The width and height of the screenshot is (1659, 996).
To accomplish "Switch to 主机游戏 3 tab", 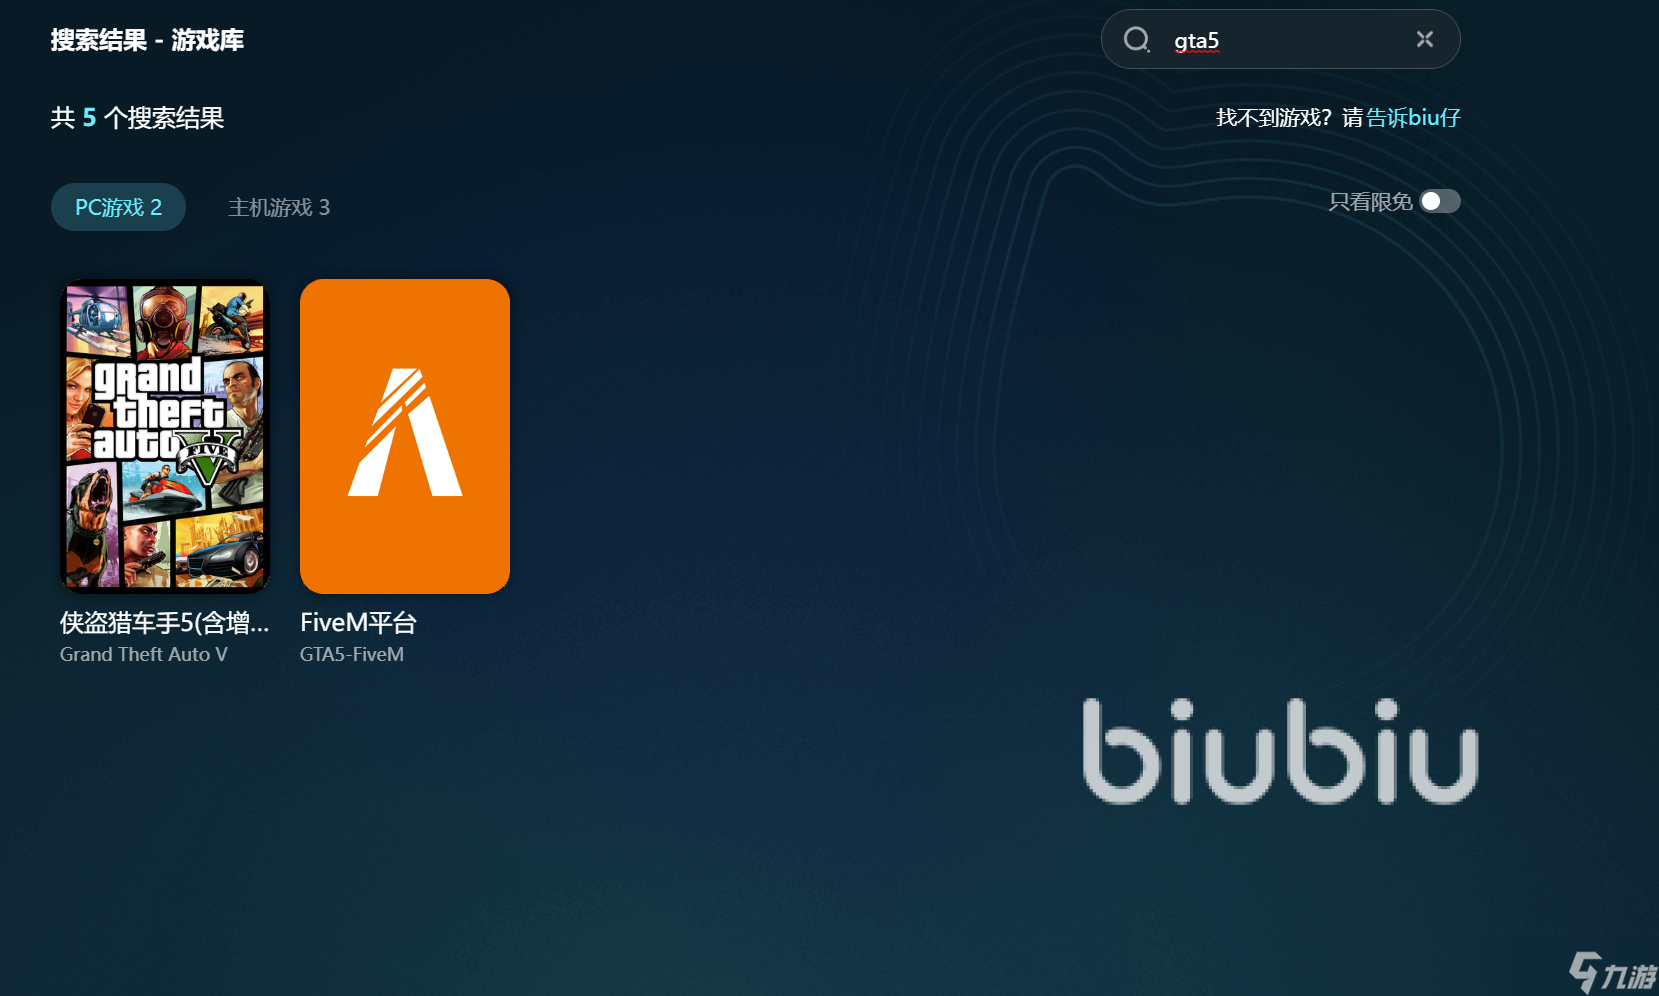I will (x=279, y=207).
